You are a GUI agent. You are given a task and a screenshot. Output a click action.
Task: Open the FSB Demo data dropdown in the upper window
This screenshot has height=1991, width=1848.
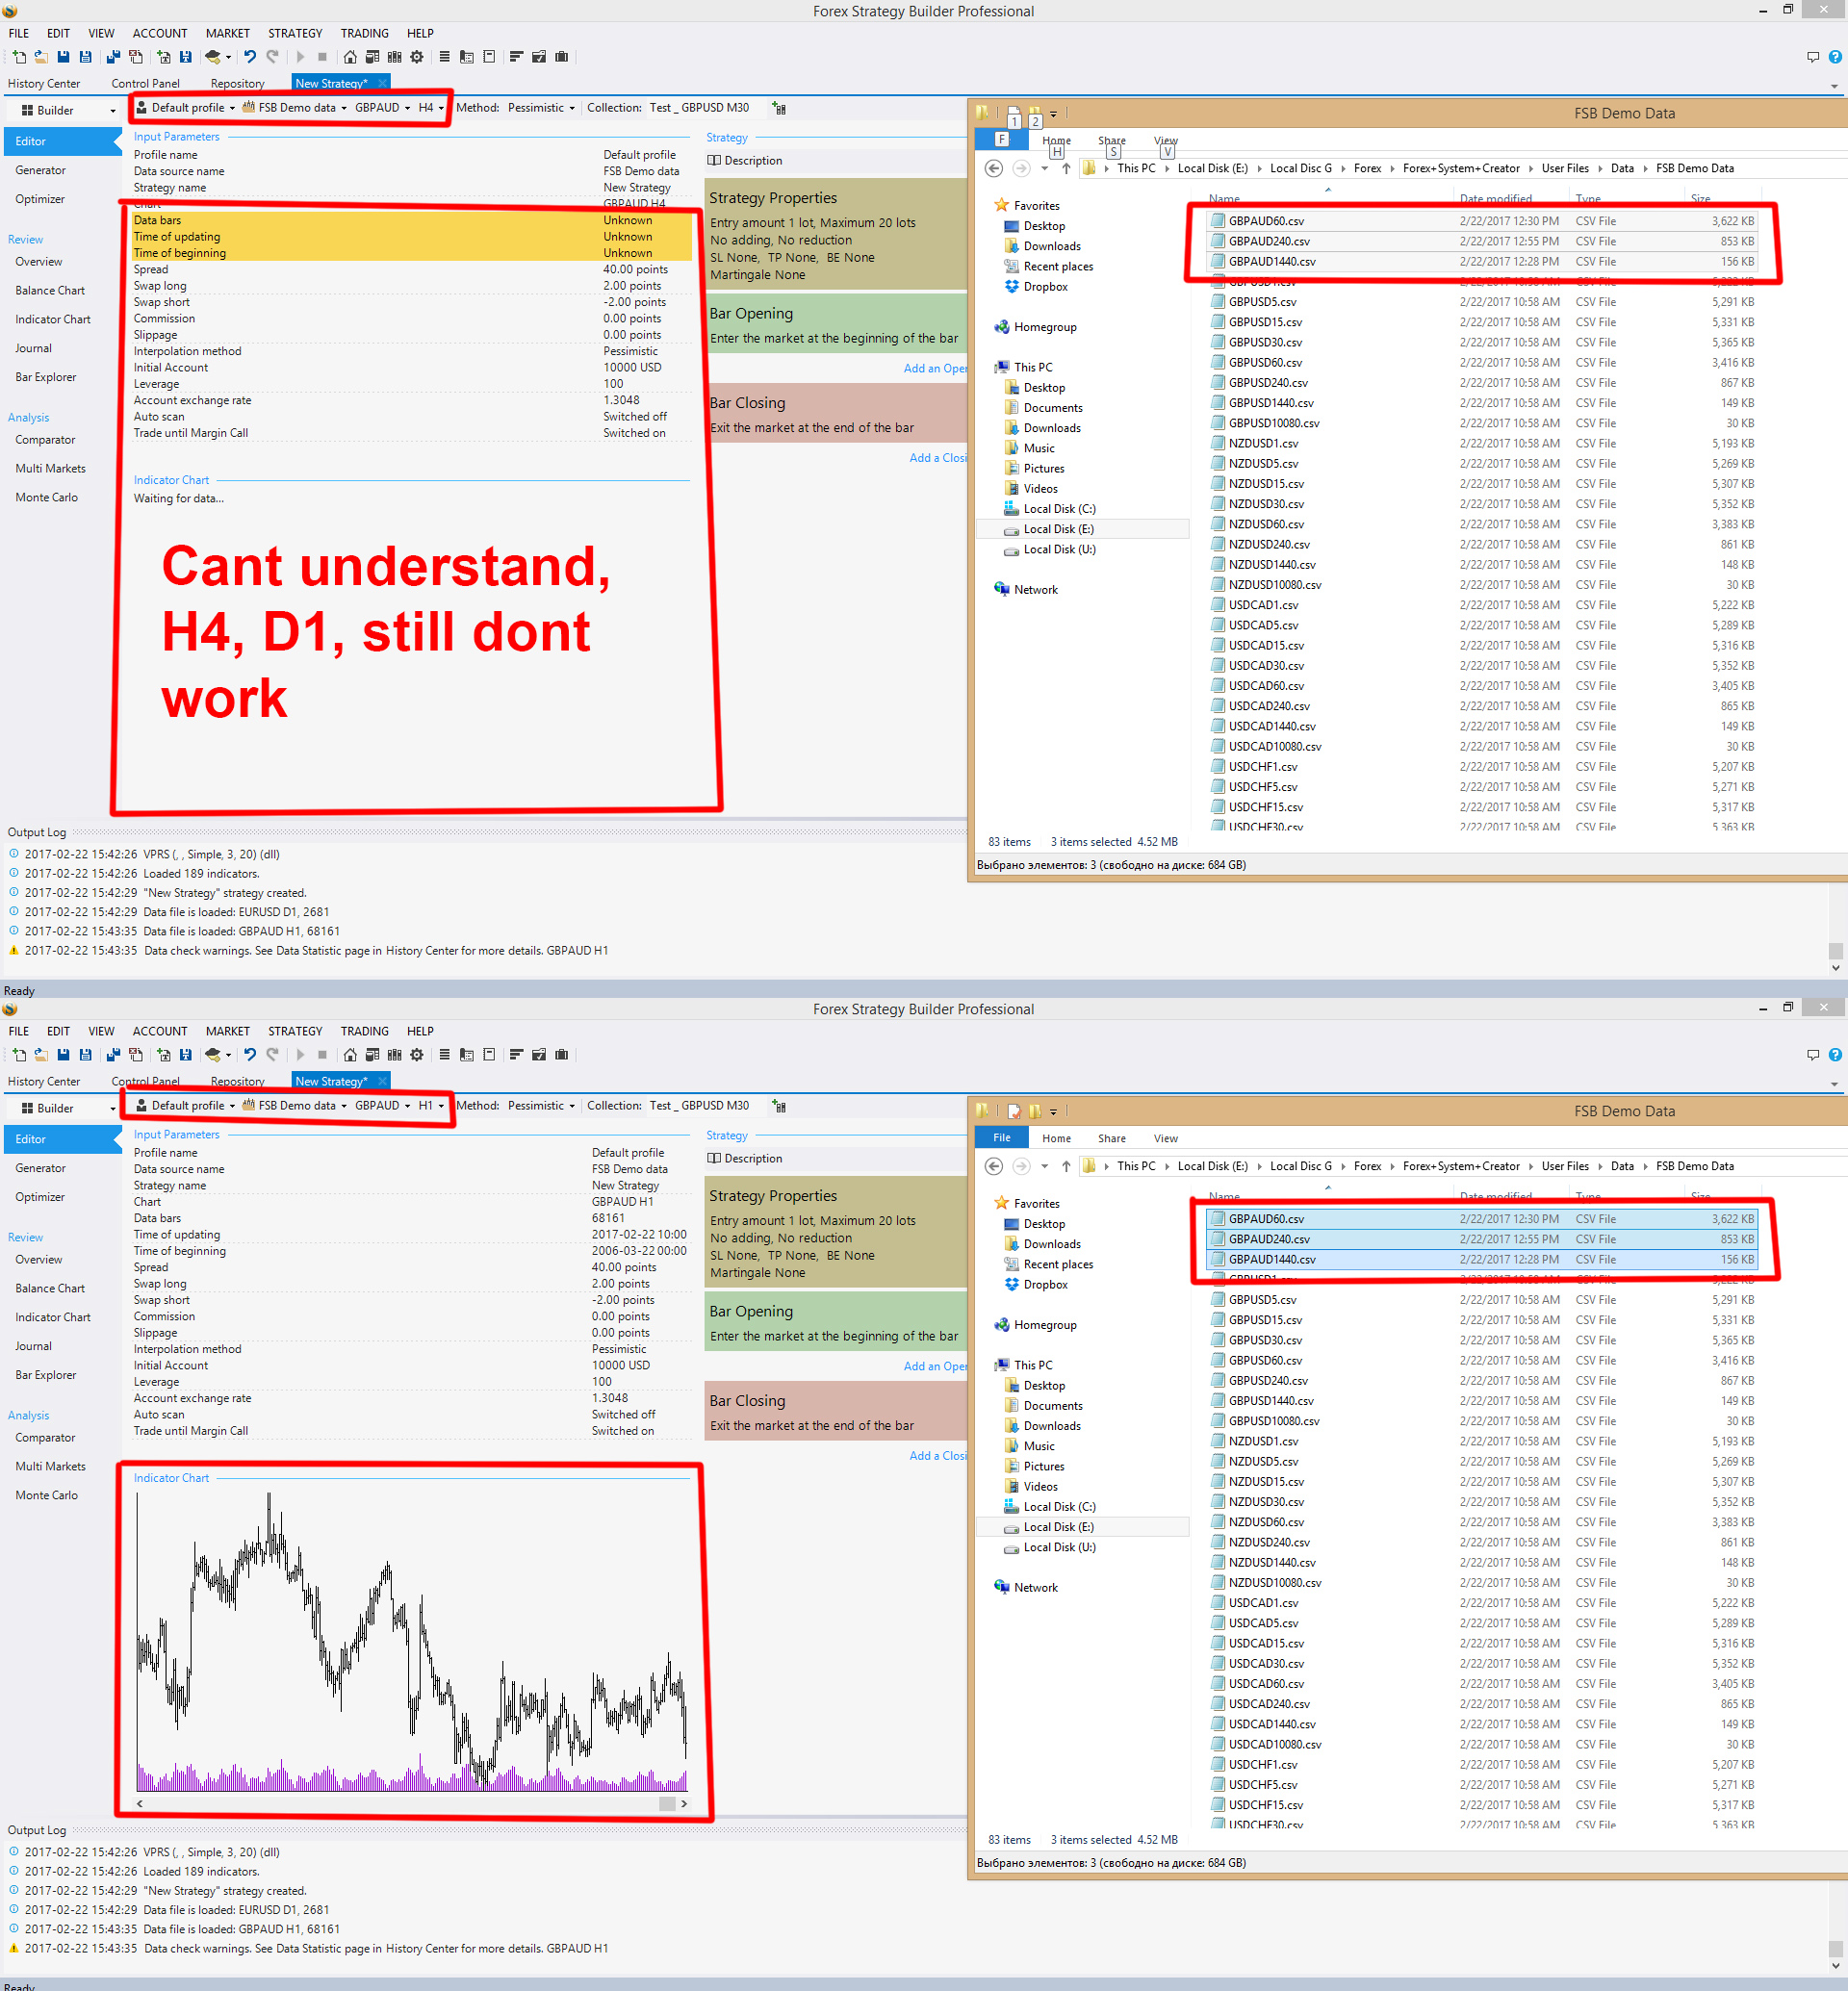295,108
